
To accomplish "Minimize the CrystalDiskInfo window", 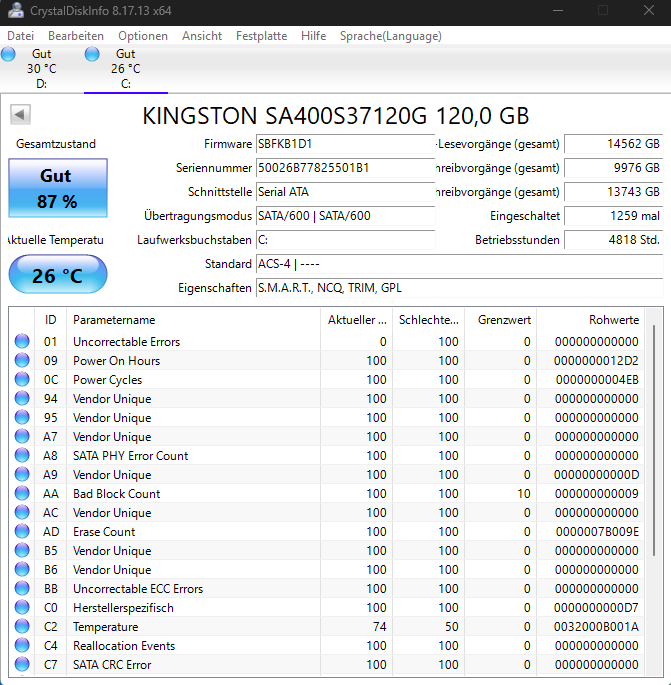I will pyautogui.click(x=558, y=10).
